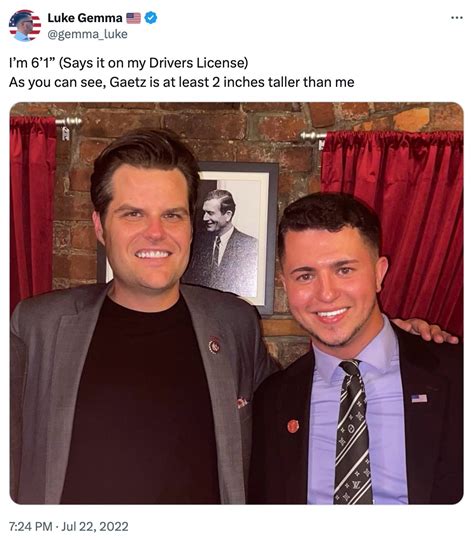The image size is (474, 542).
Task: Click the red curtain on the left edge
Action: pyautogui.click(x=32, y=207)
